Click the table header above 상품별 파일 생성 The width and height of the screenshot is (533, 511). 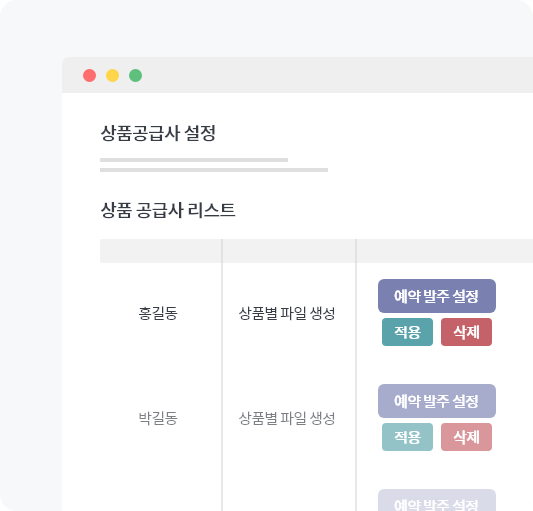coord(289,251)
